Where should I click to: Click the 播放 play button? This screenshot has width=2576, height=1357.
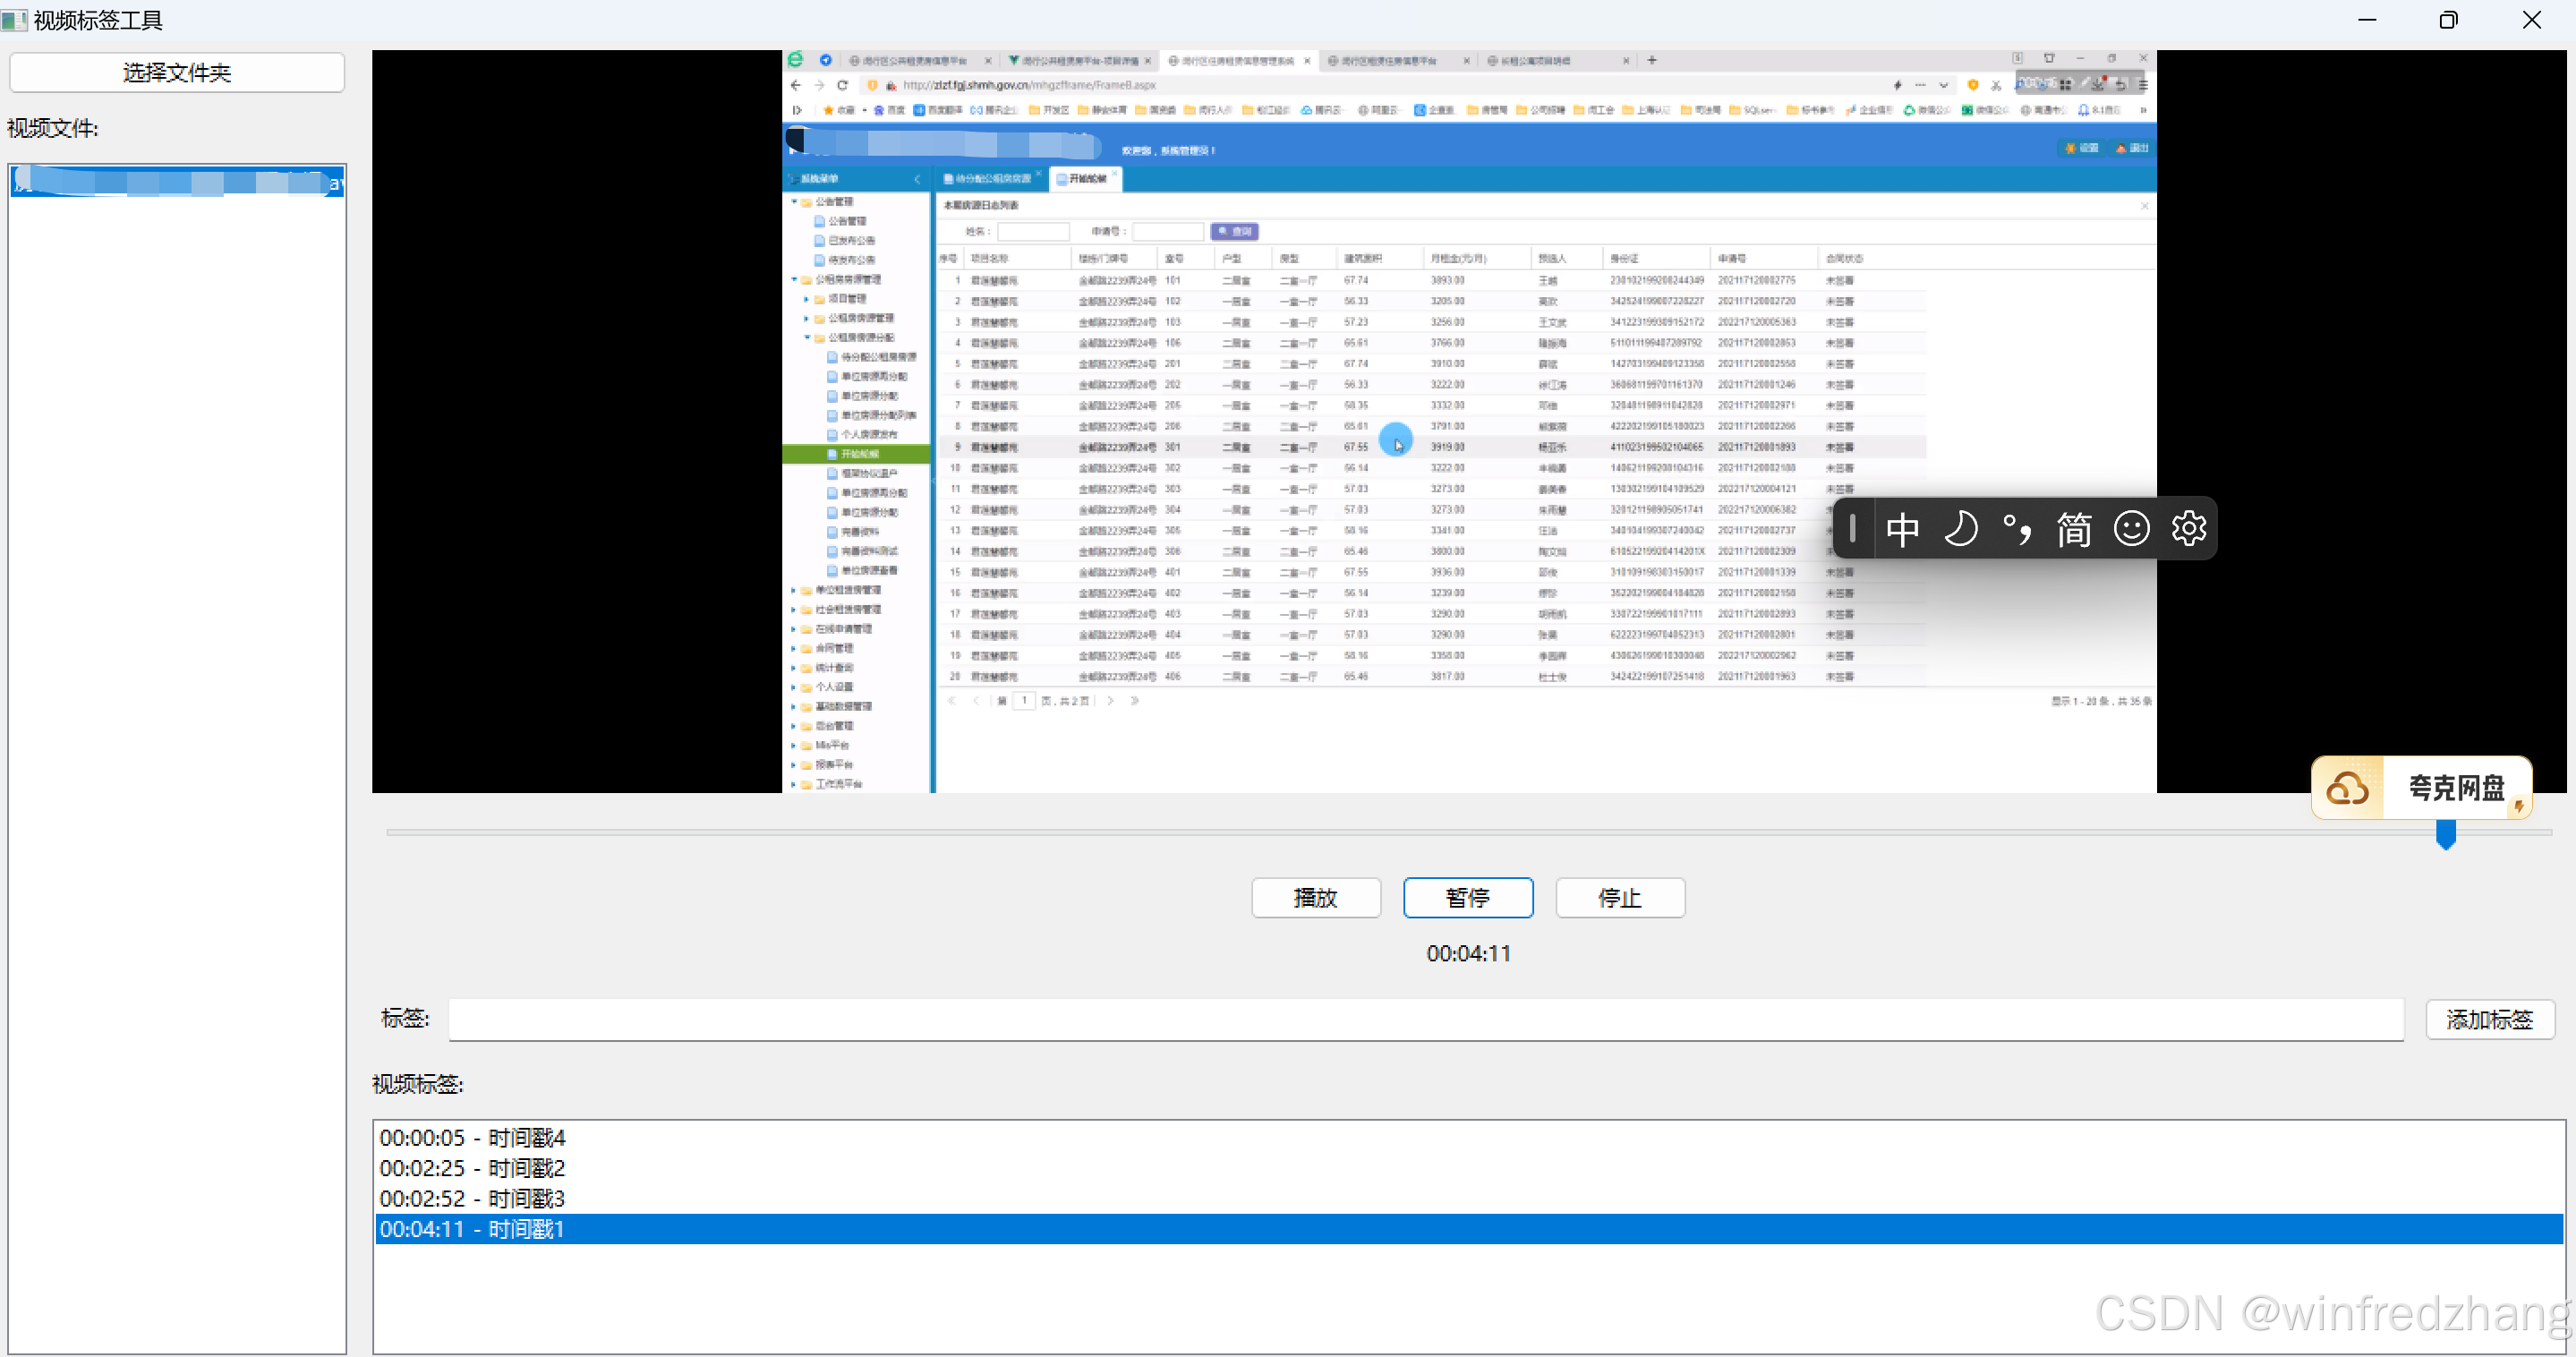click(x=1315, y=897)
